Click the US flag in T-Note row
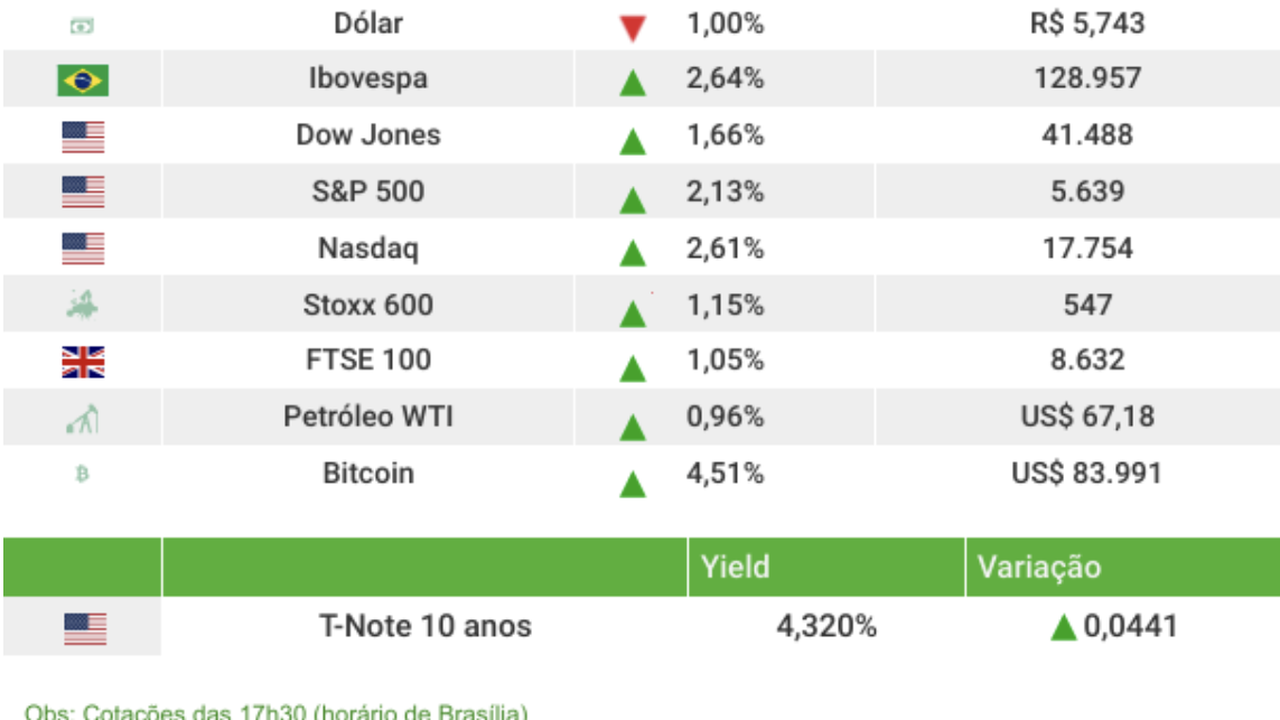The width and height of the screenshot is (1280, 720). pos(85,628)
